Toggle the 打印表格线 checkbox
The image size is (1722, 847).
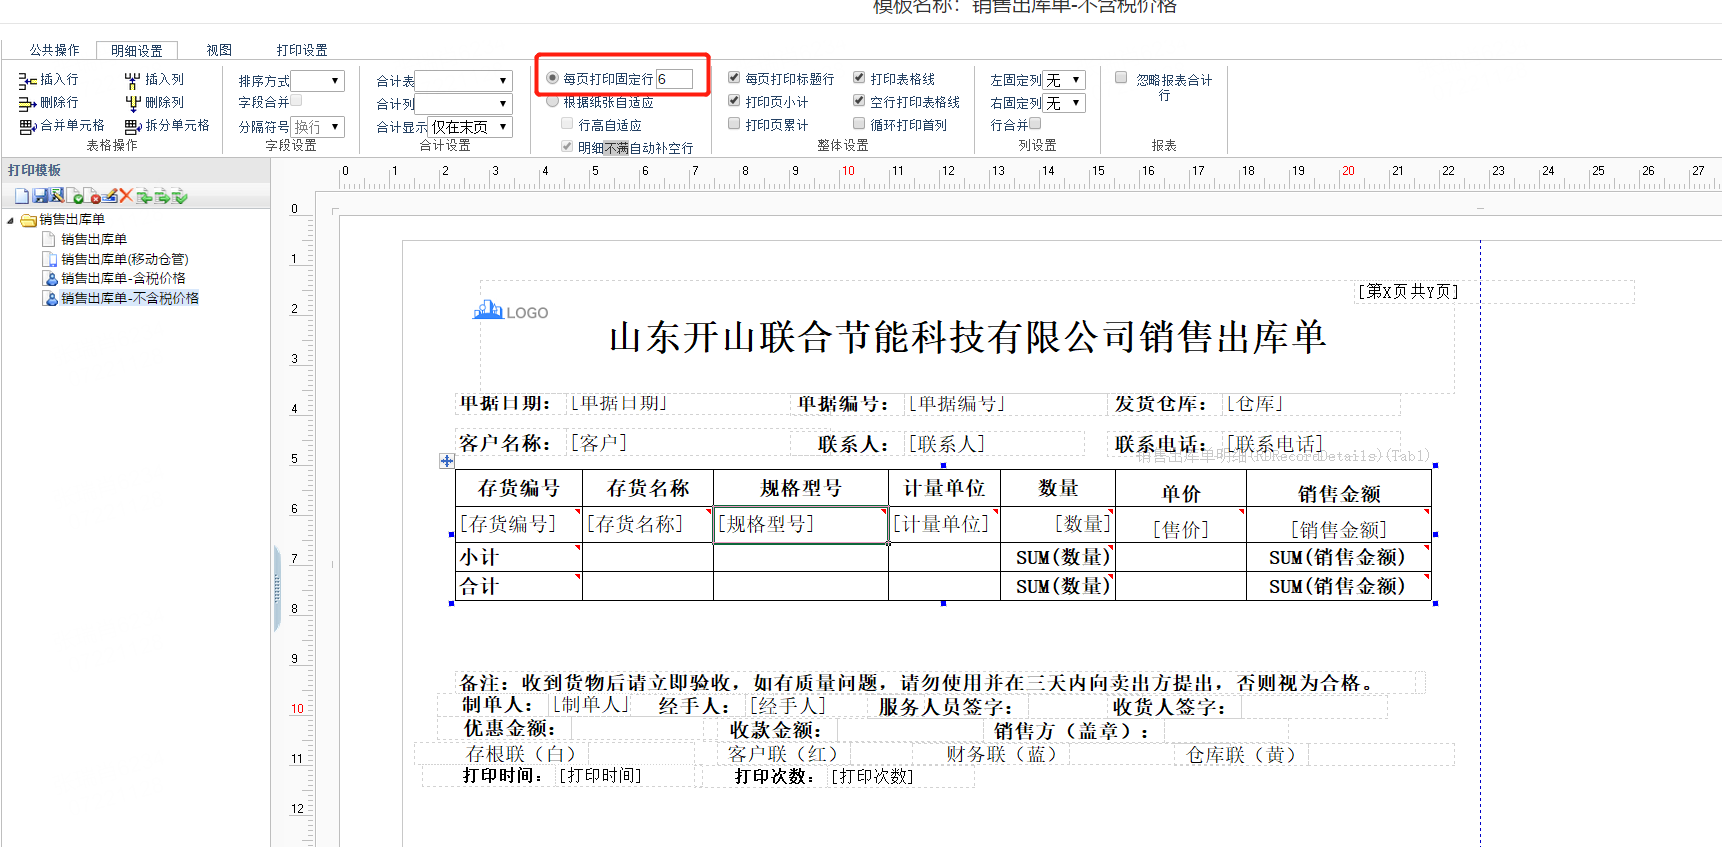coord(859,77)
